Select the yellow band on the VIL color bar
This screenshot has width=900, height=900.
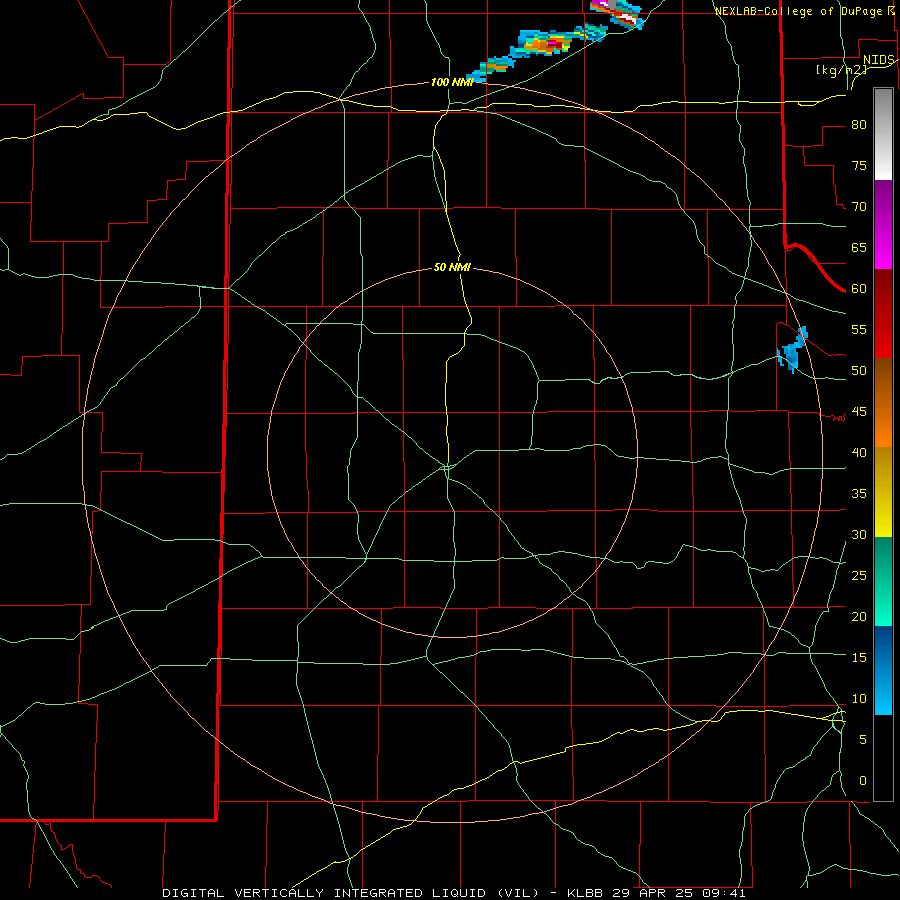883,492
